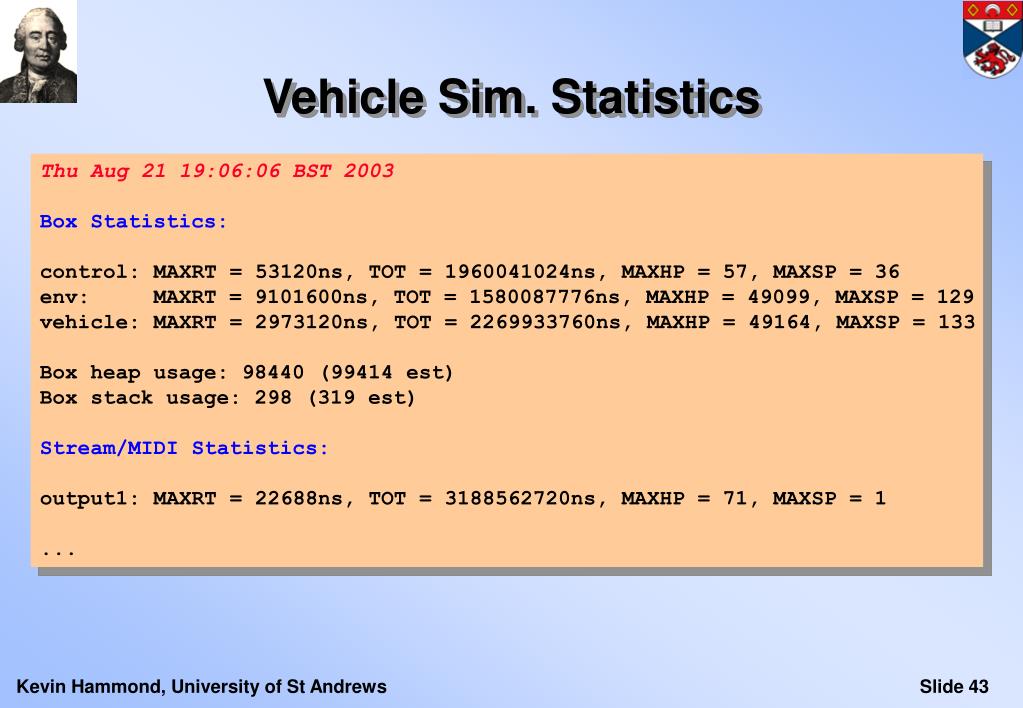1023x708 pixels.
Task: Click the trailing '...' ellipsis line
Action: (58, 553)
